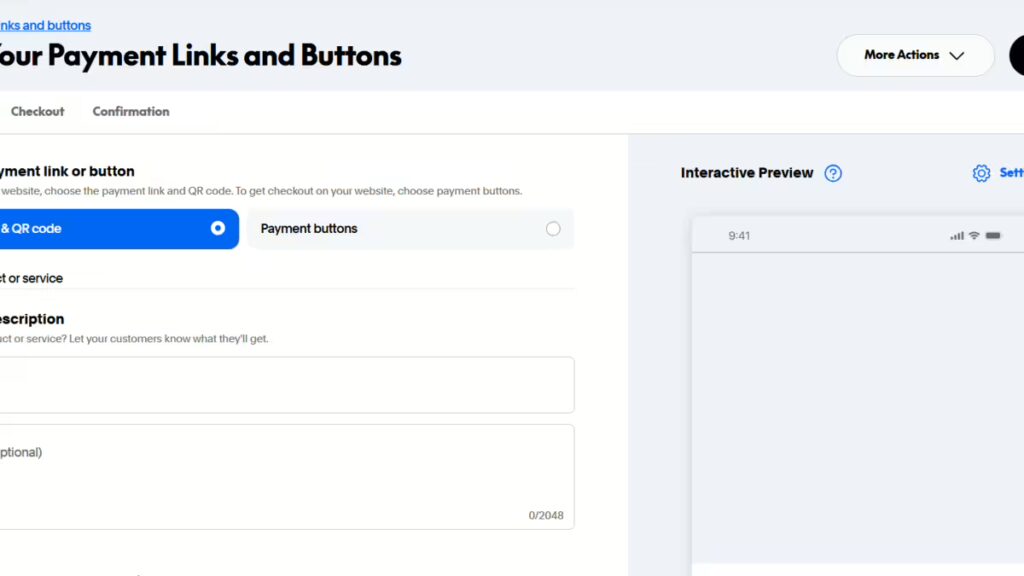Switch to the Checkout tab

(37, 111)
